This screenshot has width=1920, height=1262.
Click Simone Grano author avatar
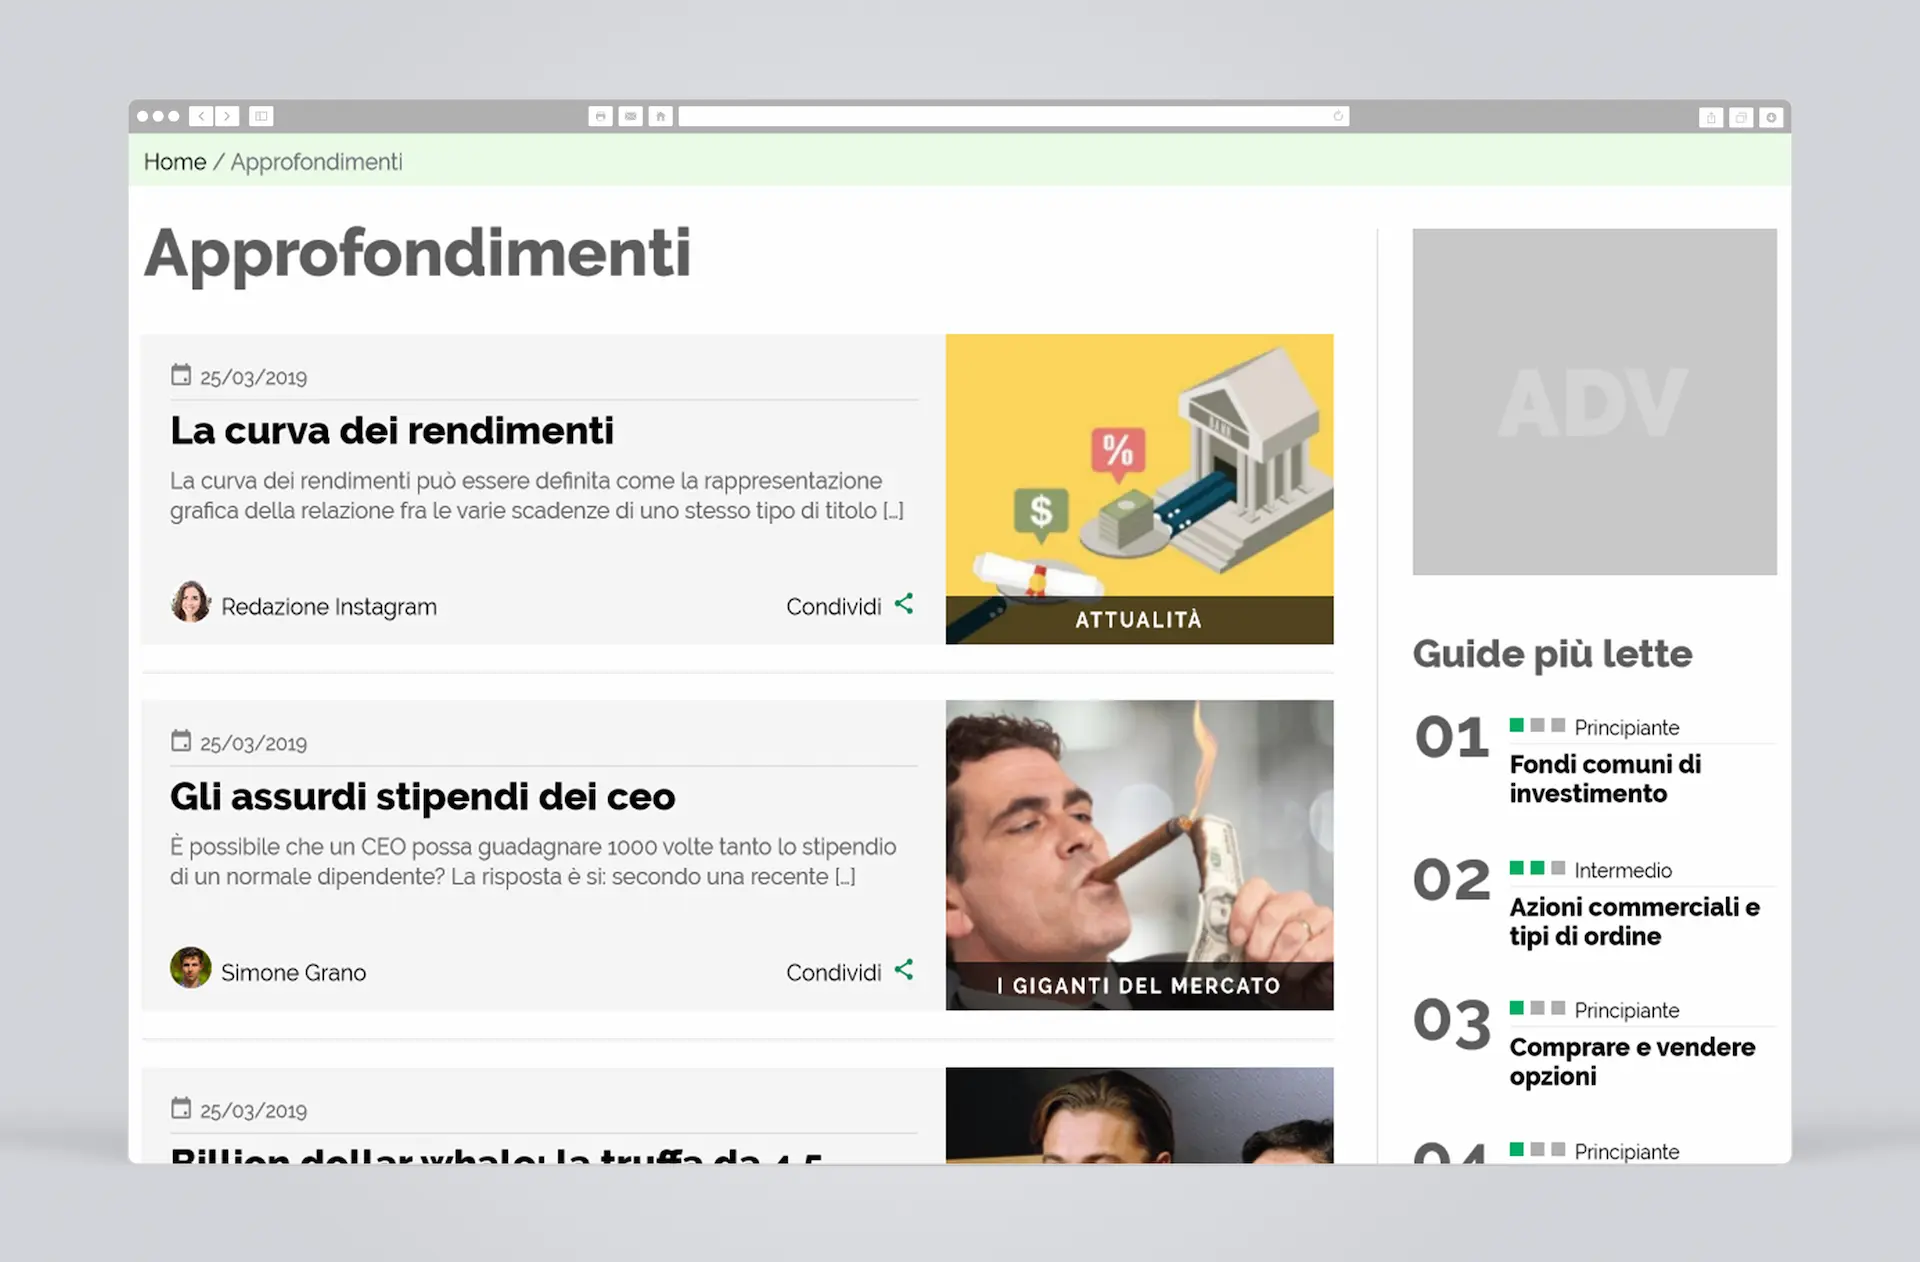[190, 968]
